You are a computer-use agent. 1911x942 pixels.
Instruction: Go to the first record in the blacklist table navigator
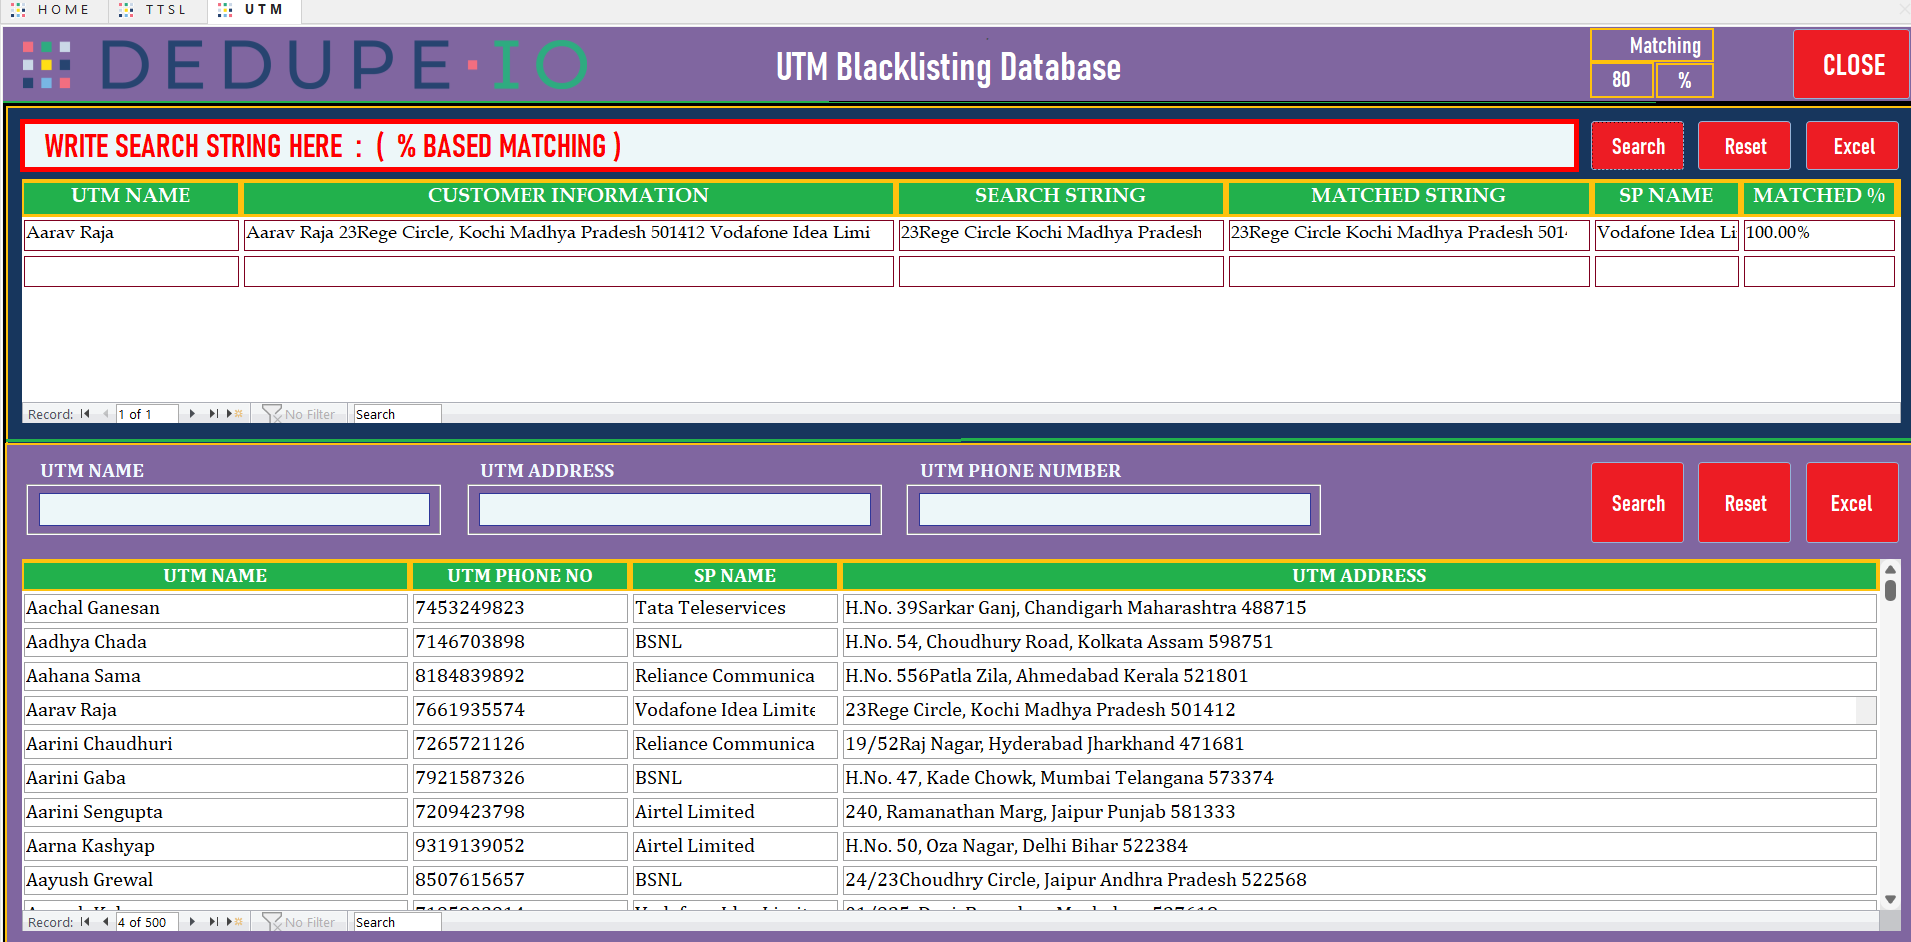tap(85, 921)
